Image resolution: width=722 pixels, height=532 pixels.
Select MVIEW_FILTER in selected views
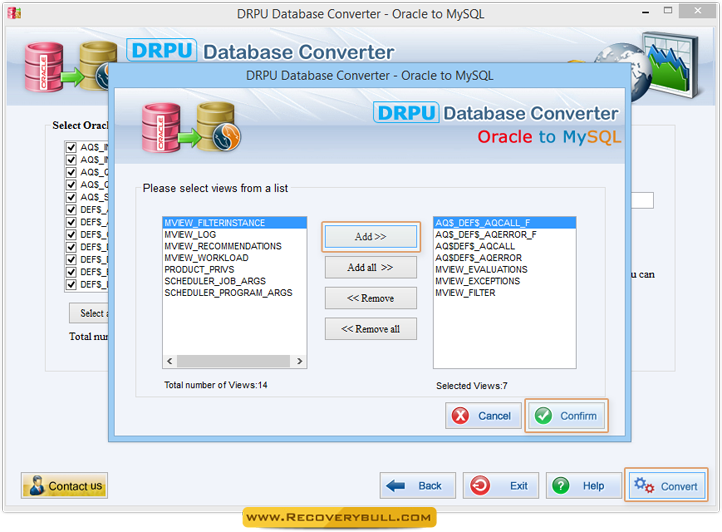coord(505,293)
